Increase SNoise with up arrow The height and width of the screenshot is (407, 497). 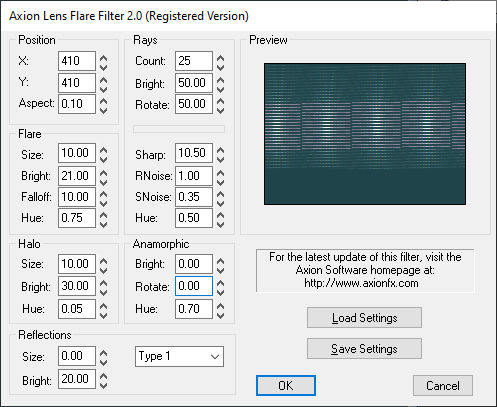pyautogui.click(x=220, y=194)
